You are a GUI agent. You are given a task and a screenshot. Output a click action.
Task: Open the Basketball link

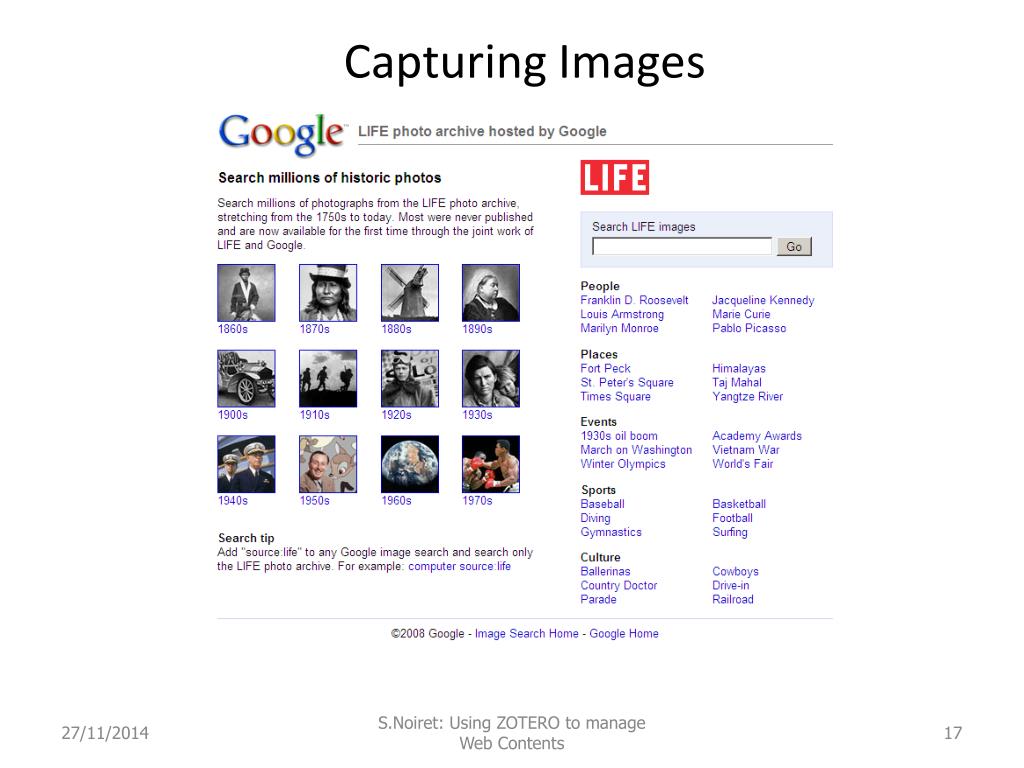pyautogui.click(x=739, y=504)
